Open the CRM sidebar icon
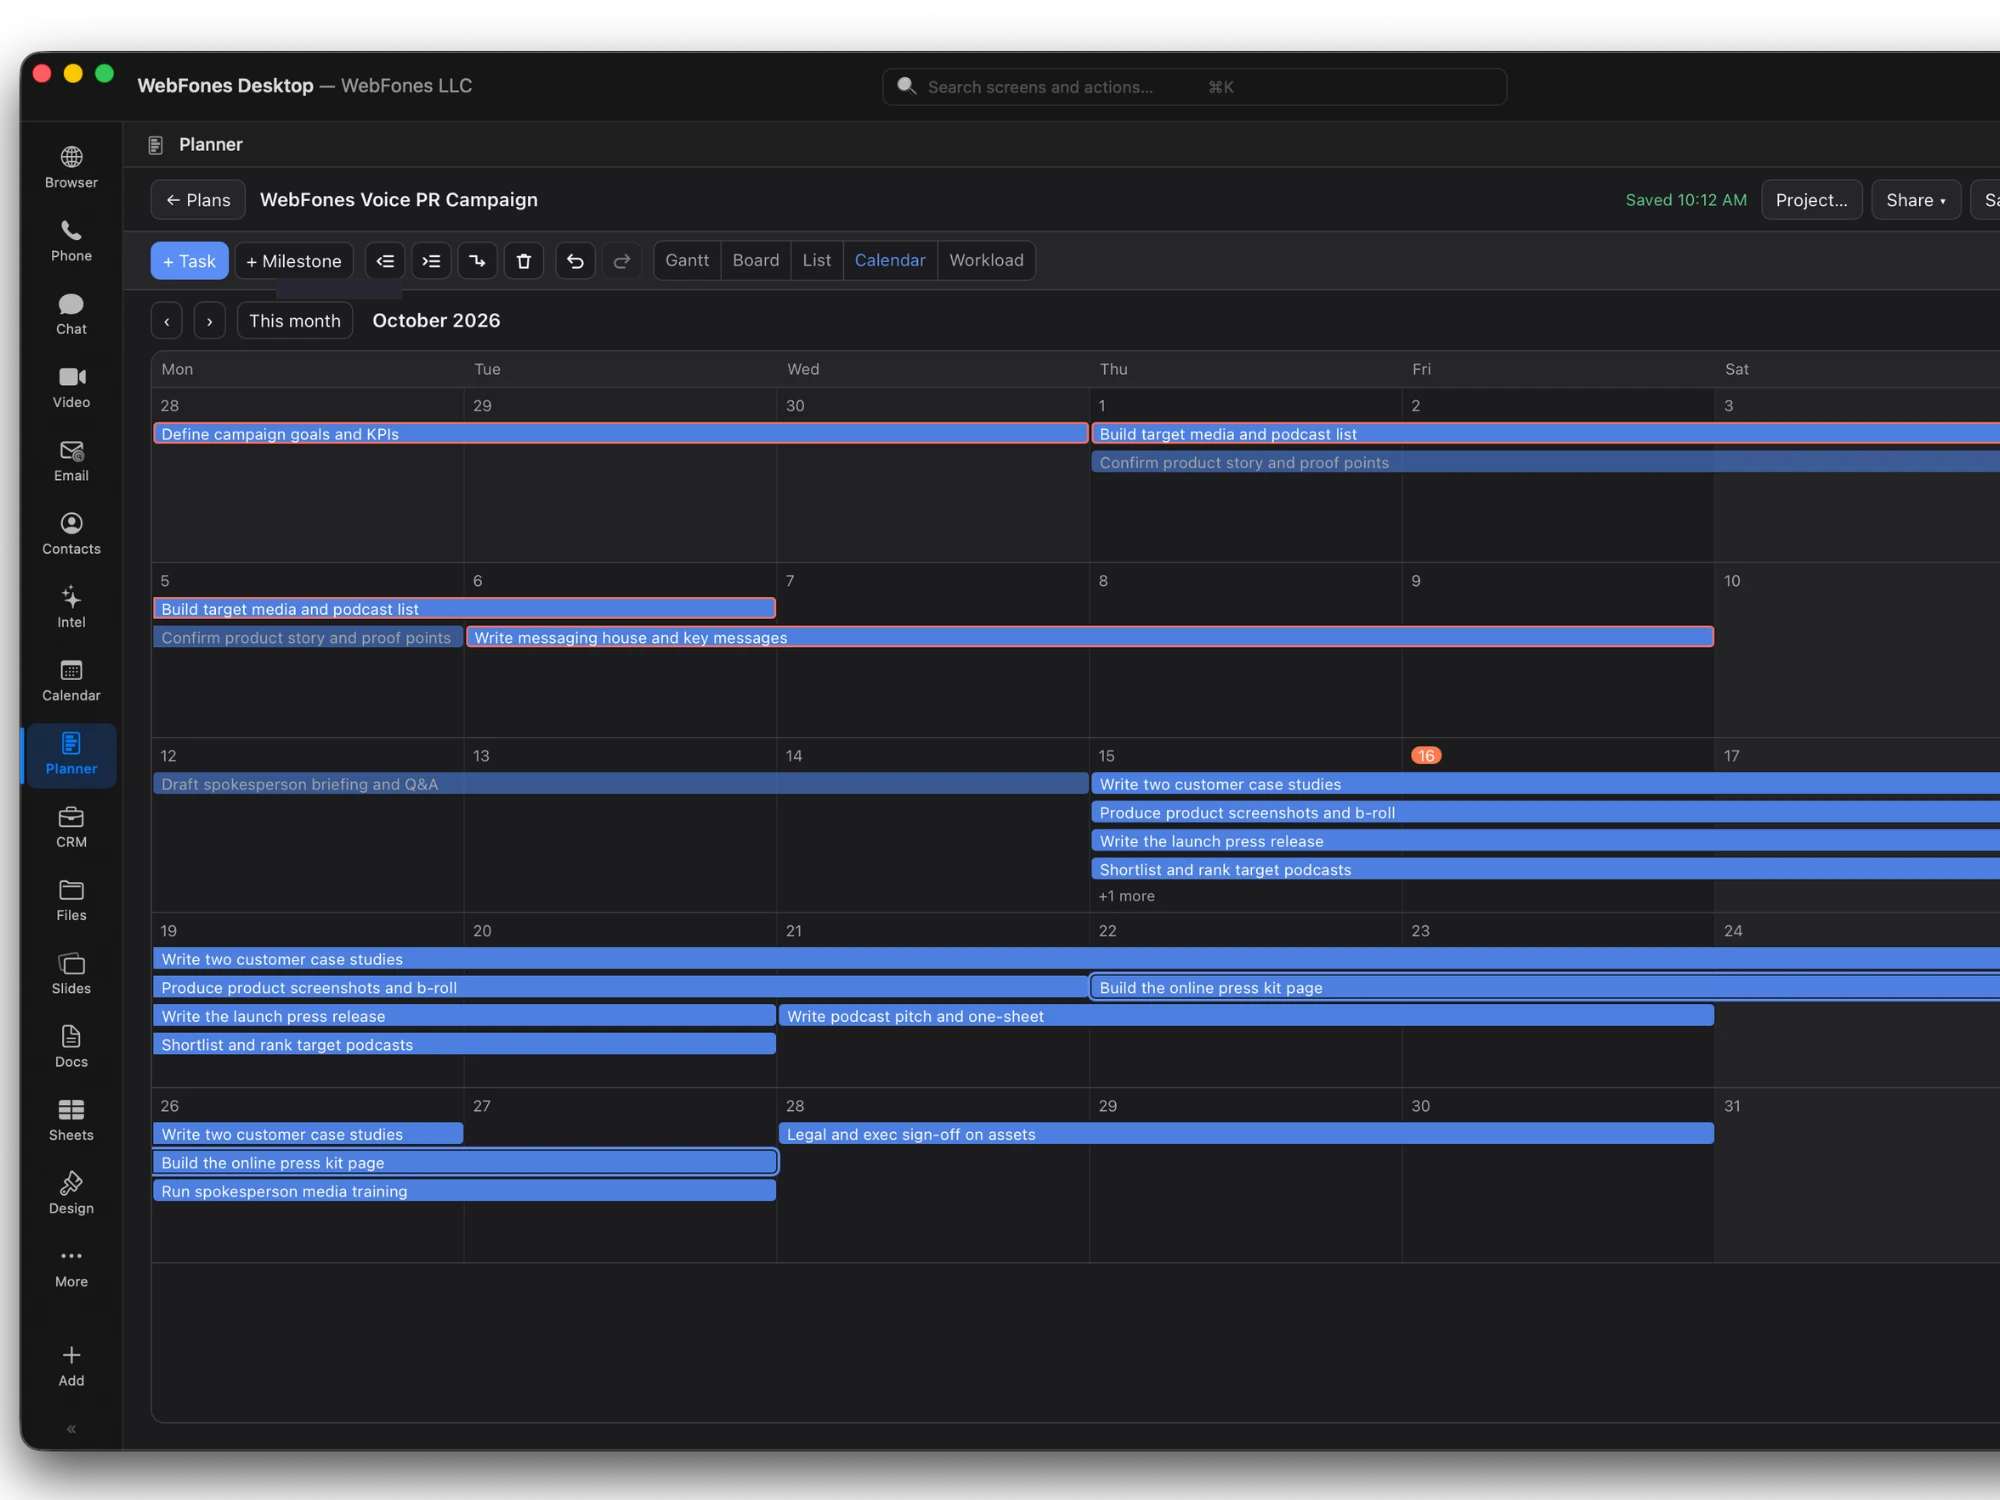 [x=71, y=827]
